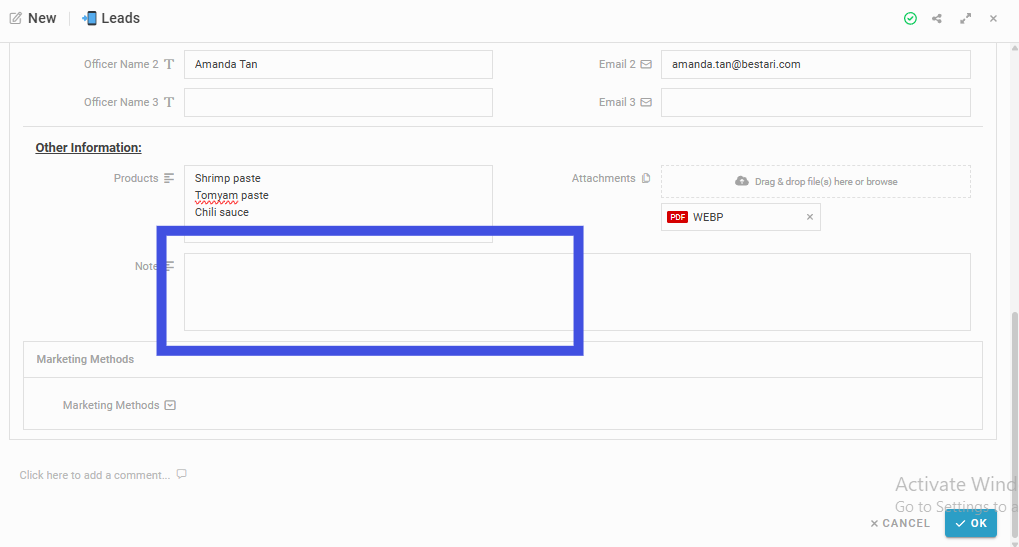
Task: Click the vertical scrollbar thumb
Action: (1014, 426)
